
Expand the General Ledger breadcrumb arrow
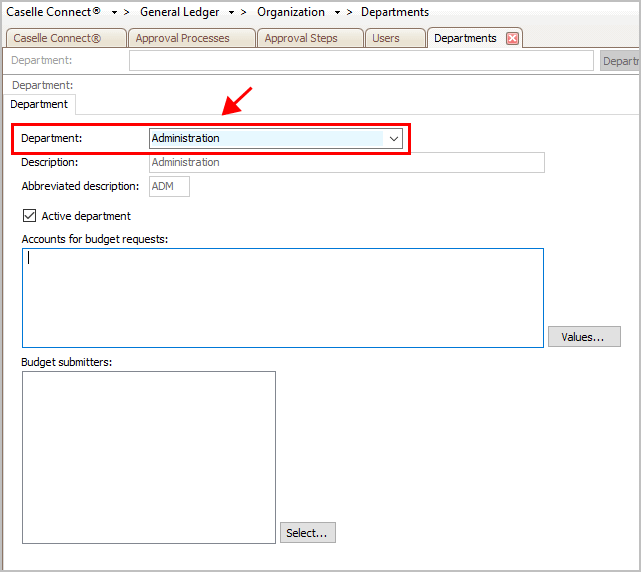[x=231, y=13]
